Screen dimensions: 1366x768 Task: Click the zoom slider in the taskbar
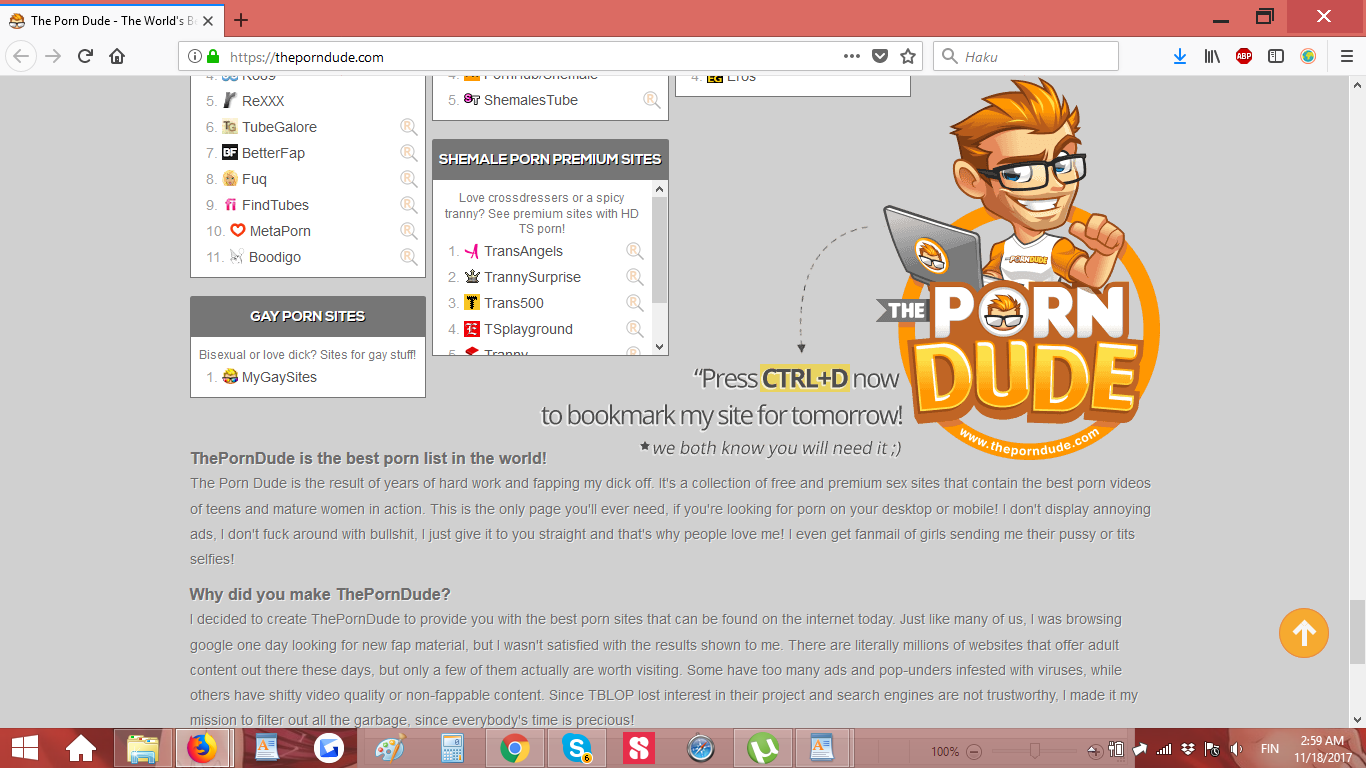[1035, 751]
